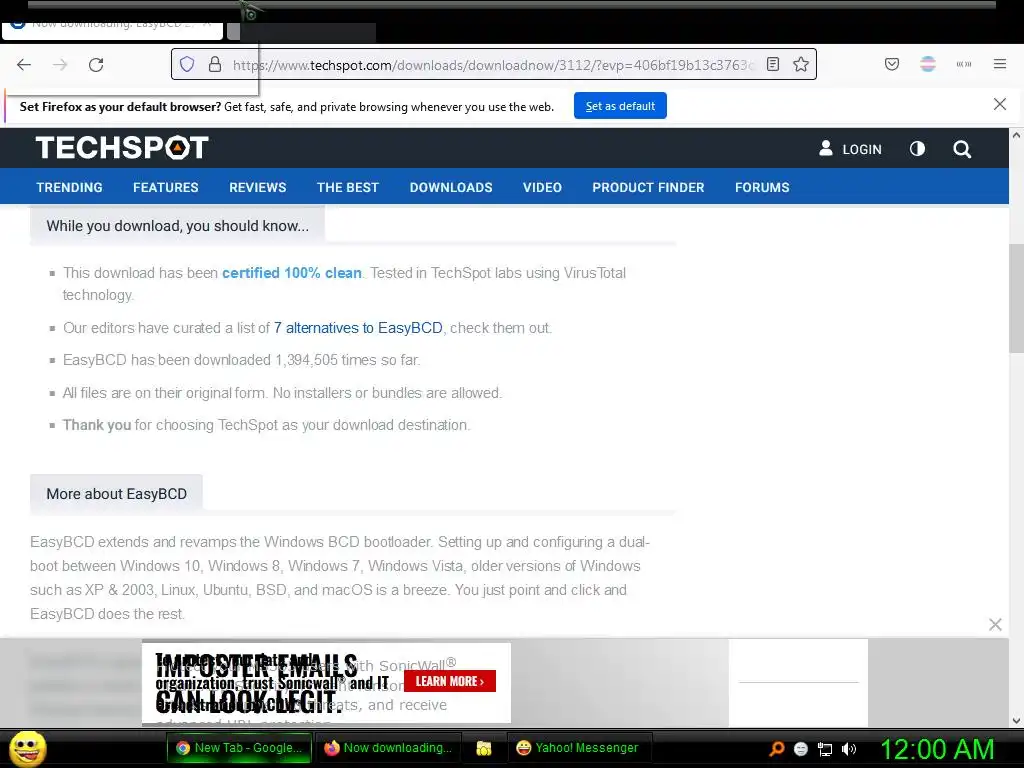Bookmark this page with the star icon
Image resolution: width=1024 pixels, height=768 pixels.
click(x=801, y=64)
